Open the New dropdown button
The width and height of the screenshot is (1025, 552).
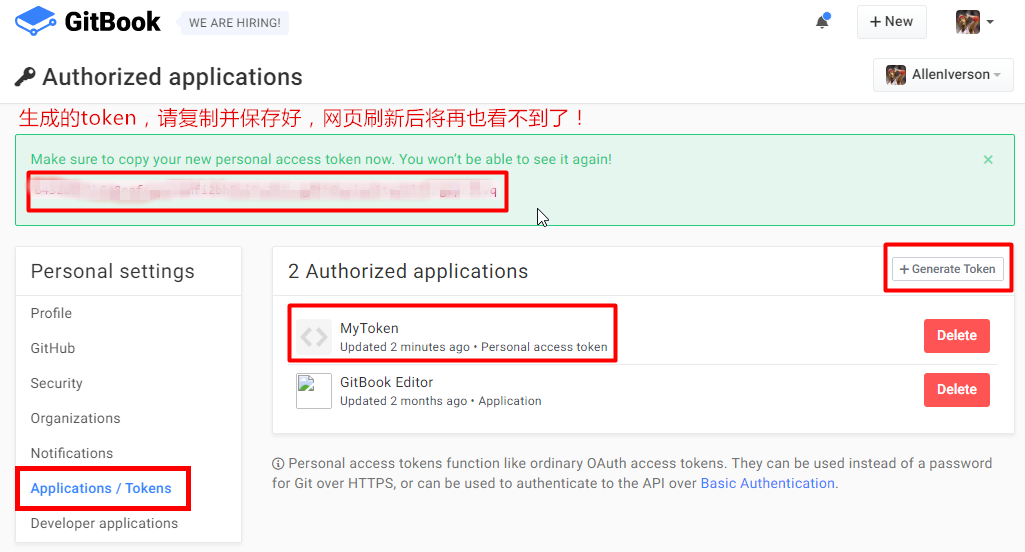point(891,21)
